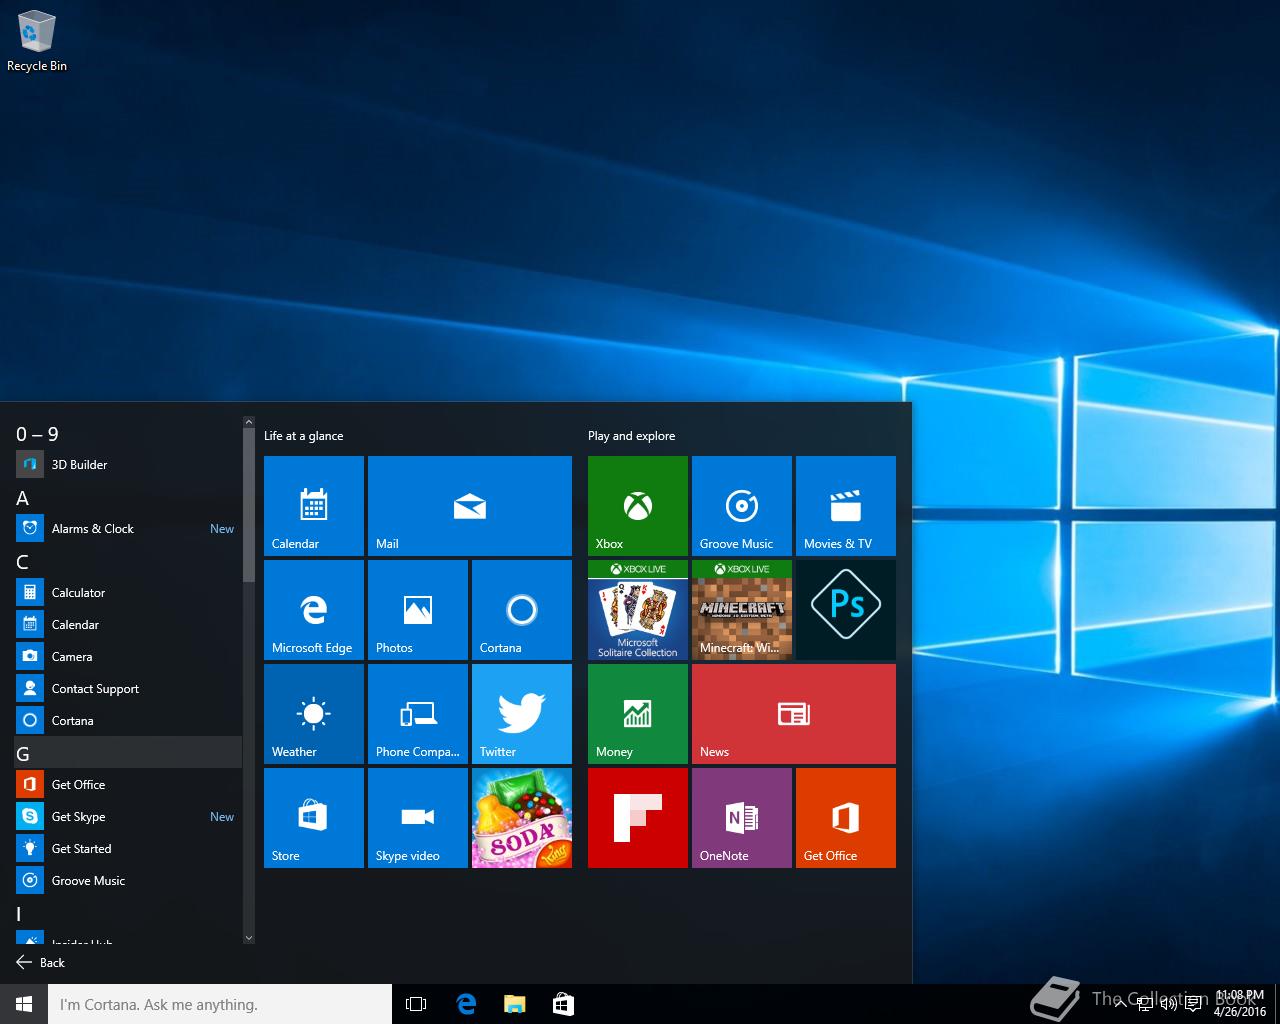This screenshot has height=1024, width=1280.
Task: Open the Money tile
Action: pyautogui.click(x=638, y=714)
